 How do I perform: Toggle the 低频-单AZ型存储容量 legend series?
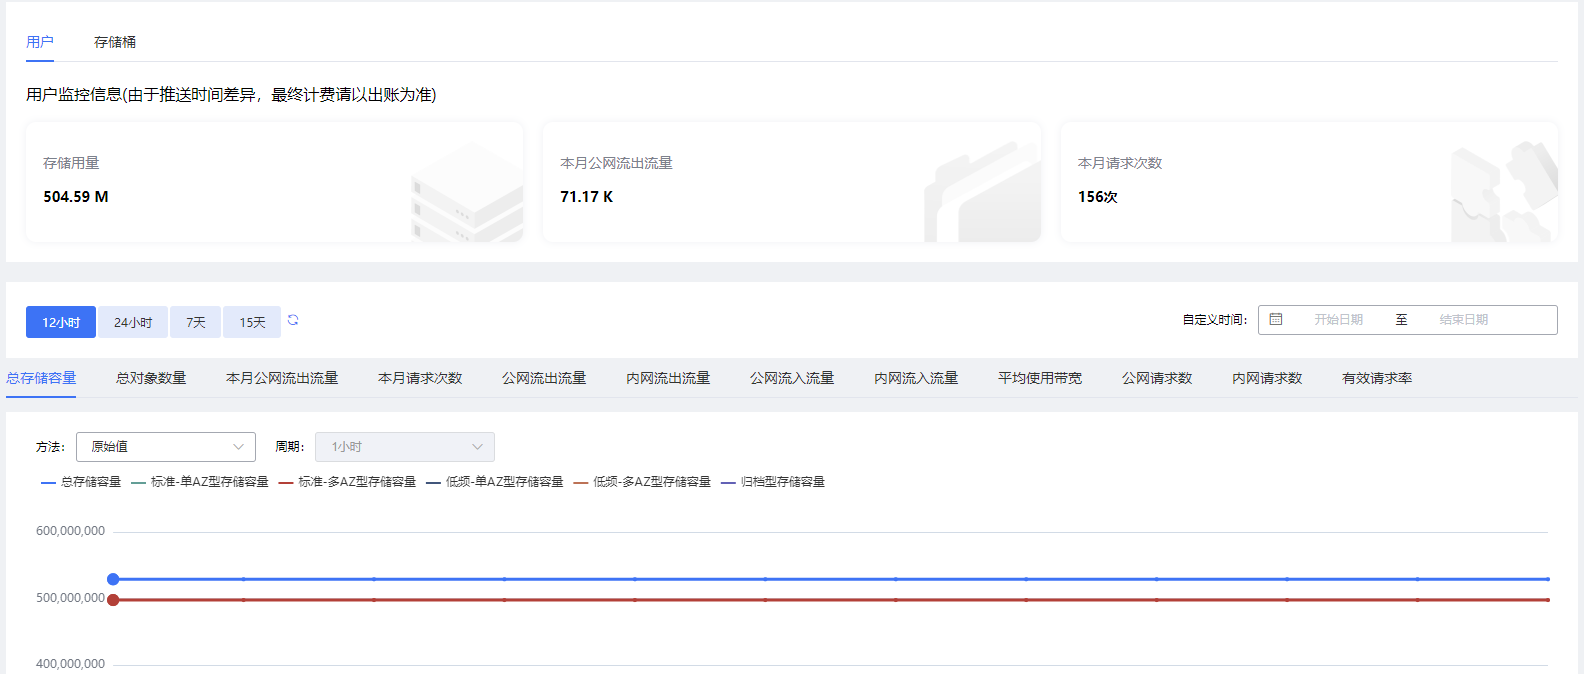pyautogui.click(x=495, y=482)
